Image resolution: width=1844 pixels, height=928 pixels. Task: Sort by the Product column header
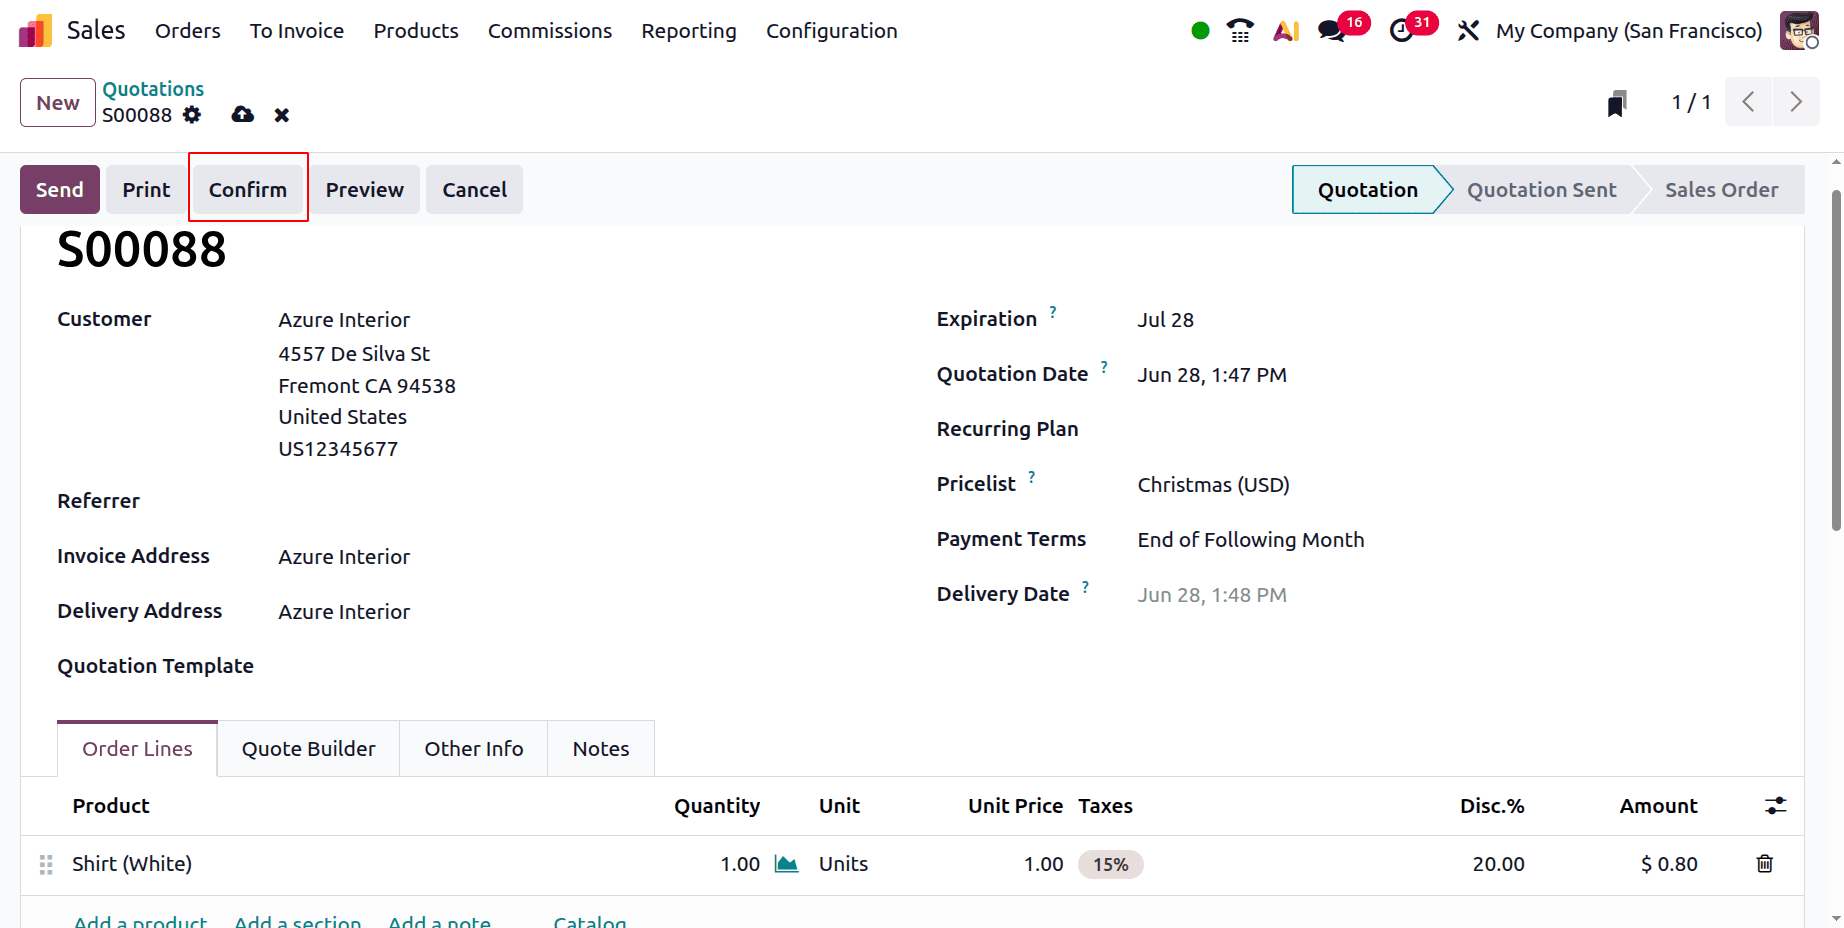pyautogui.click(x=111, y=806)
